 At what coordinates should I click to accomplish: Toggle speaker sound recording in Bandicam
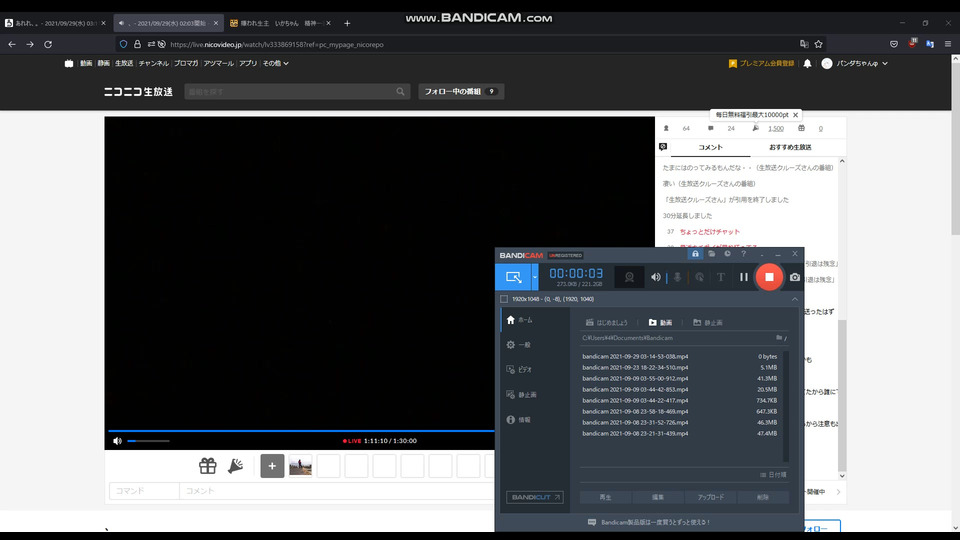point(656,277)
